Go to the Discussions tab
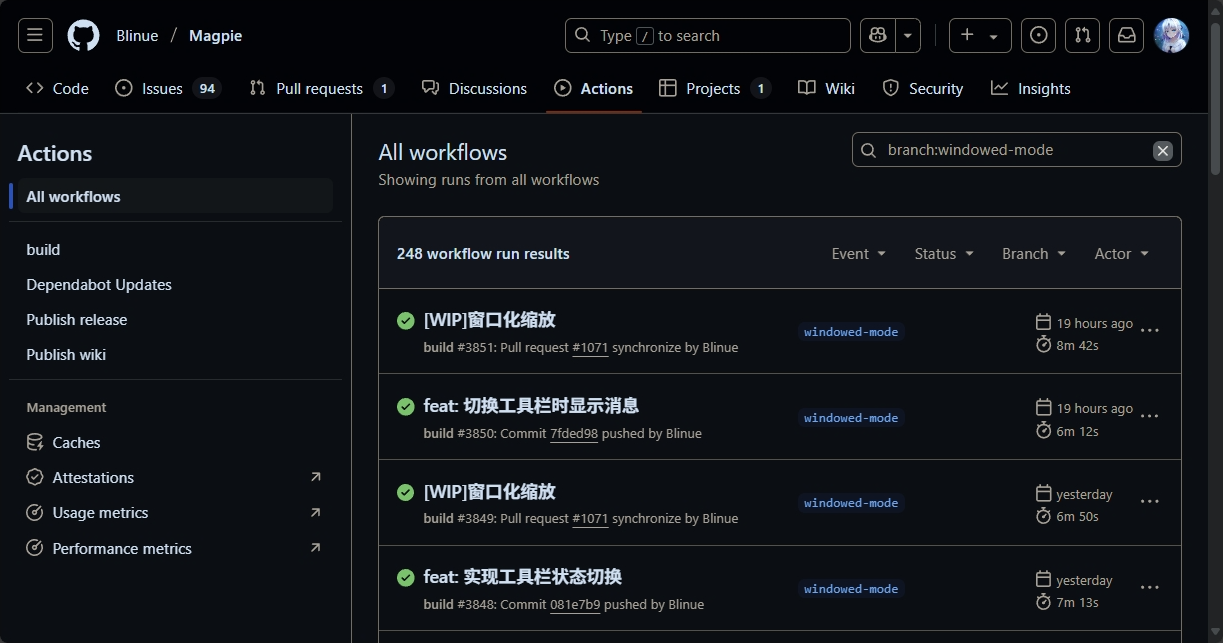 [474, 89]
